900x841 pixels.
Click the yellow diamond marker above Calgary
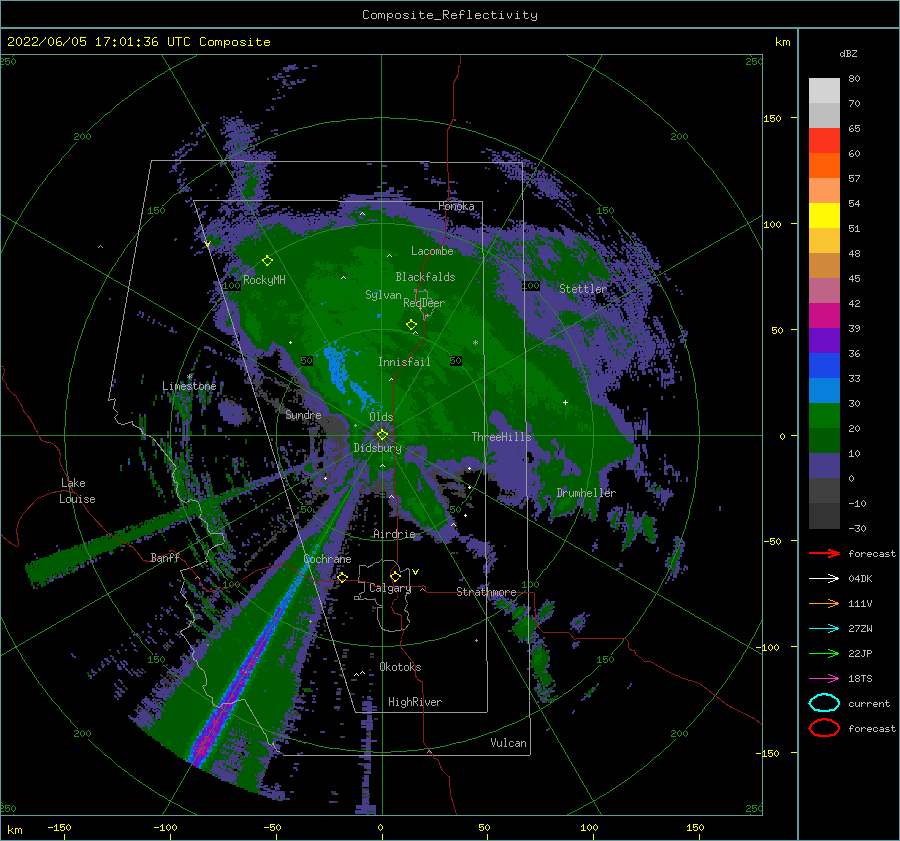click(x=395, y=576)
